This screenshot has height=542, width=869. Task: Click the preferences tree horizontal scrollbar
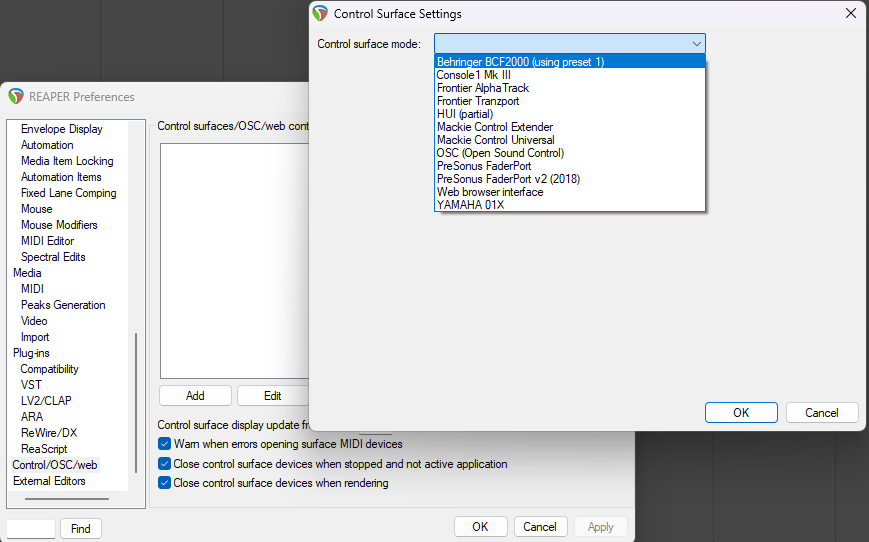point(67,499)
